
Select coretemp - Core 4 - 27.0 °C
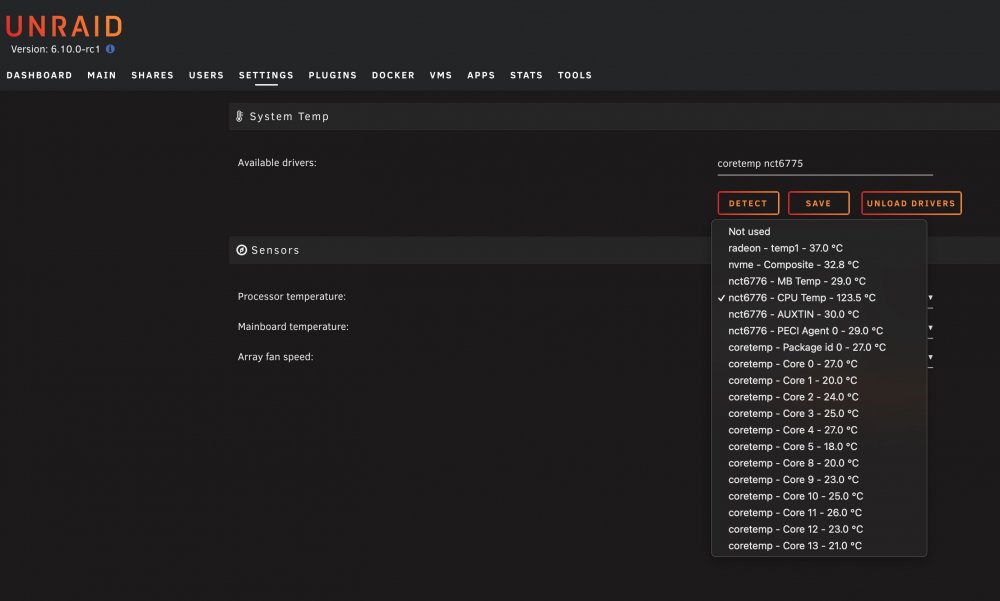coord(819,431)
